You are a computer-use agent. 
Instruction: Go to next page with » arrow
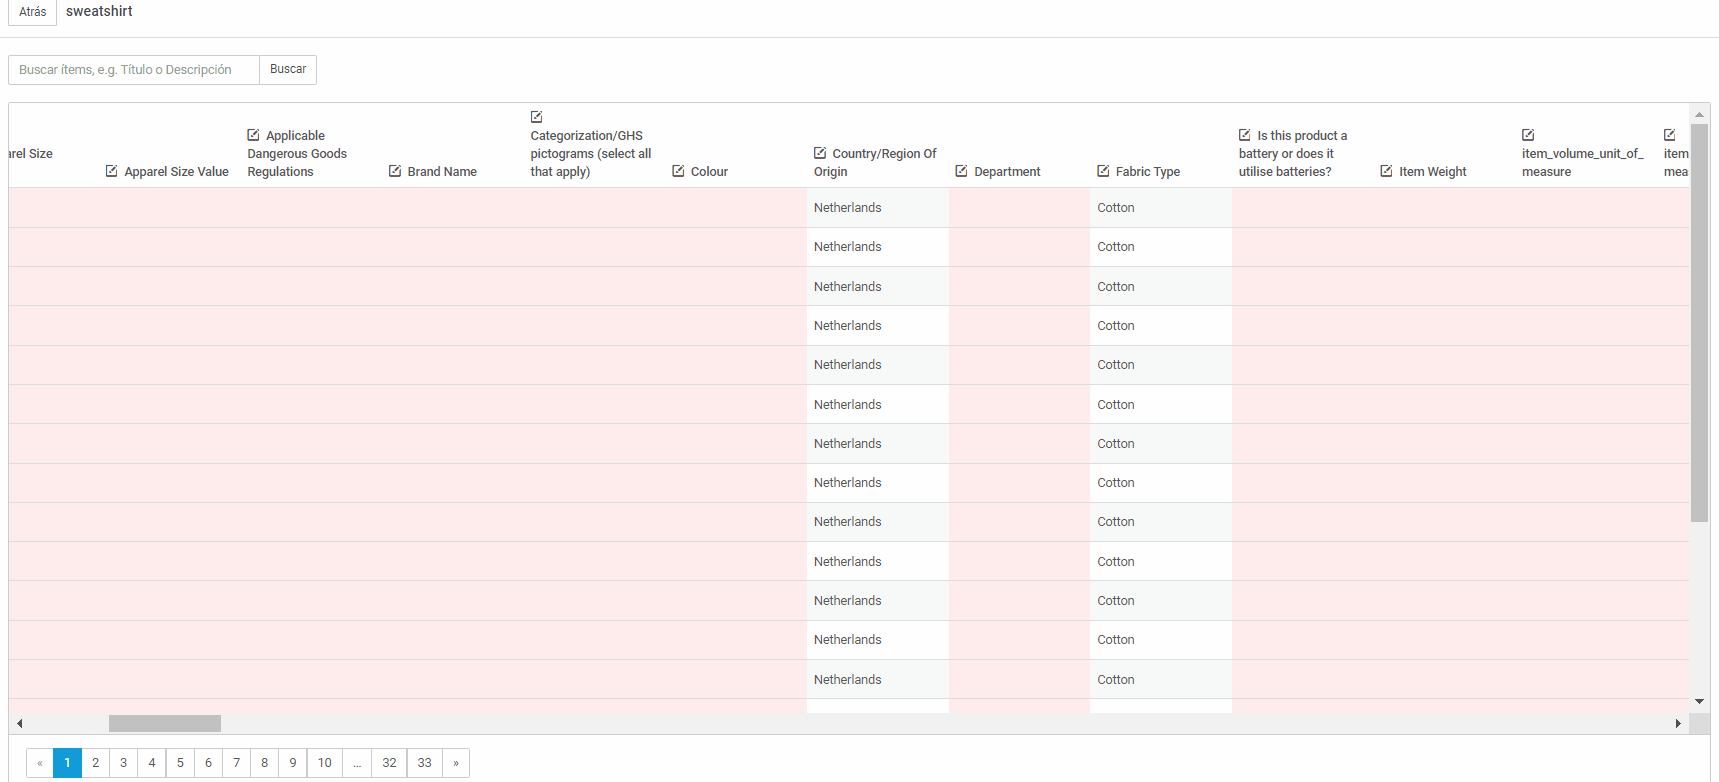coord(456,763)
